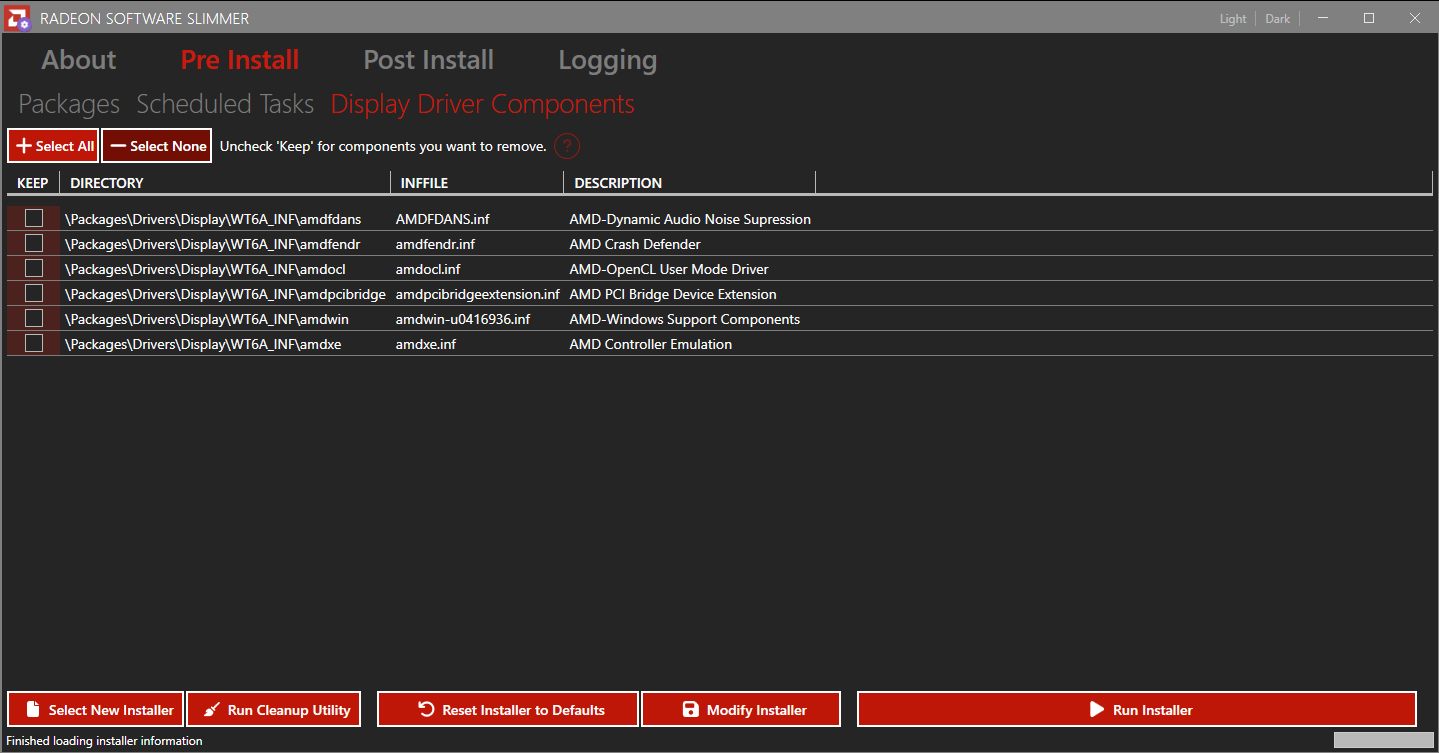Viewport: 1439px width, 753px height.
Task: Switch to Display Driver Components sub-tab
Action: [x=483, y=104]
